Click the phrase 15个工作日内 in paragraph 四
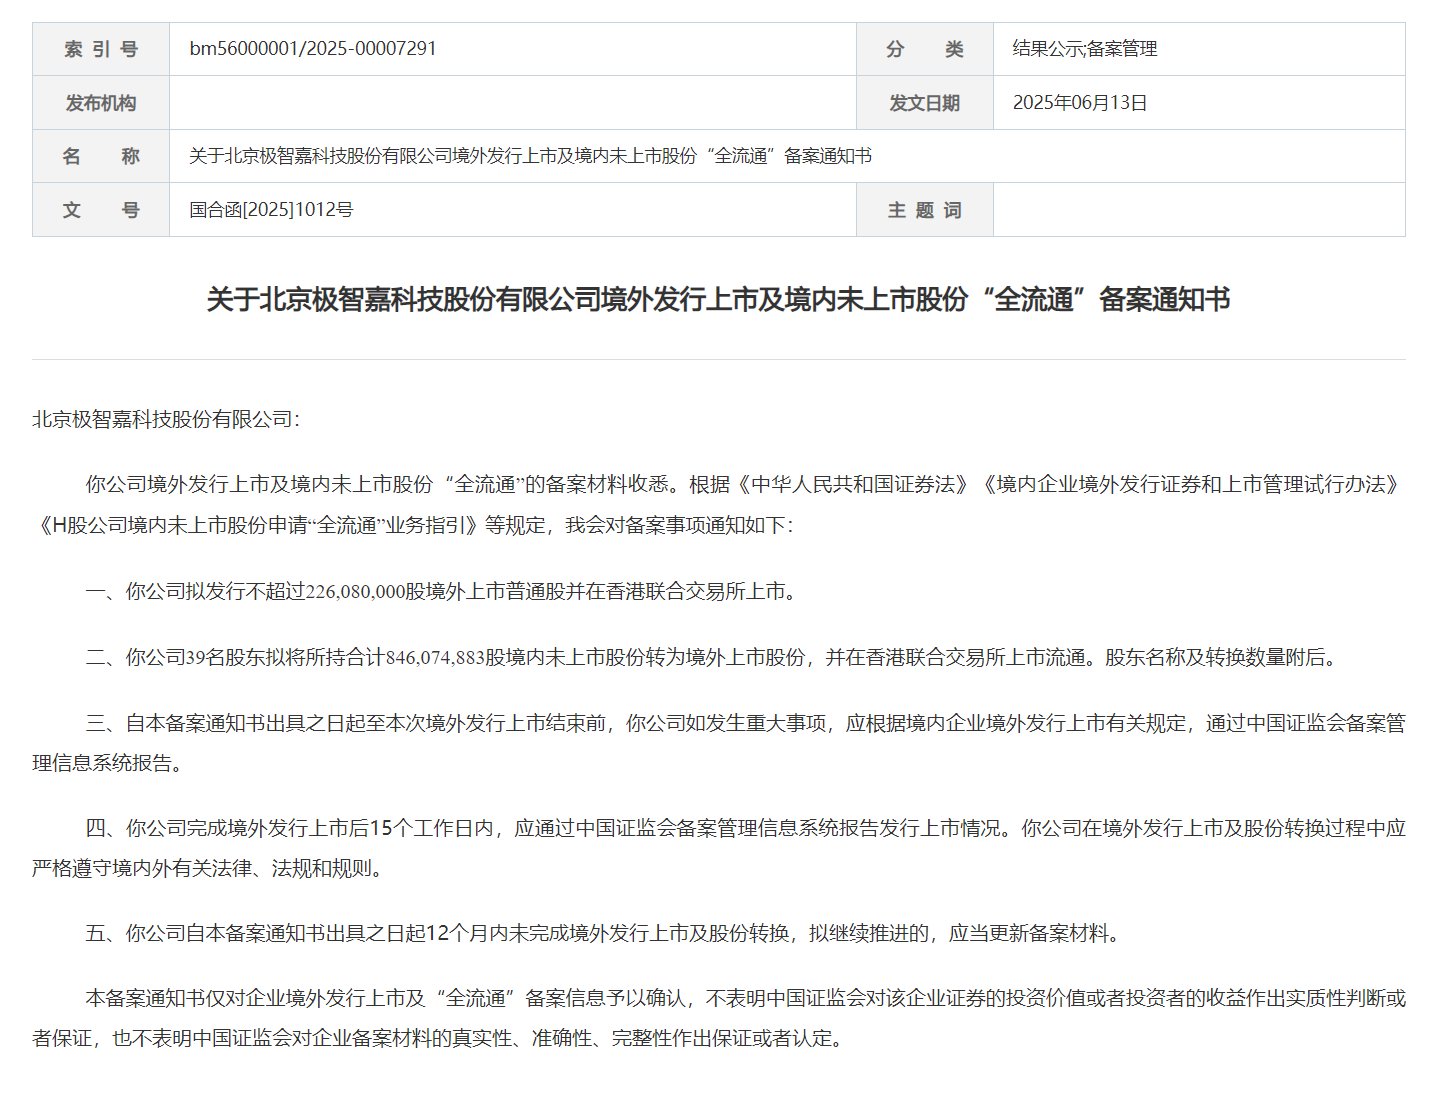 pyautogui.click(x=432, y=828)
